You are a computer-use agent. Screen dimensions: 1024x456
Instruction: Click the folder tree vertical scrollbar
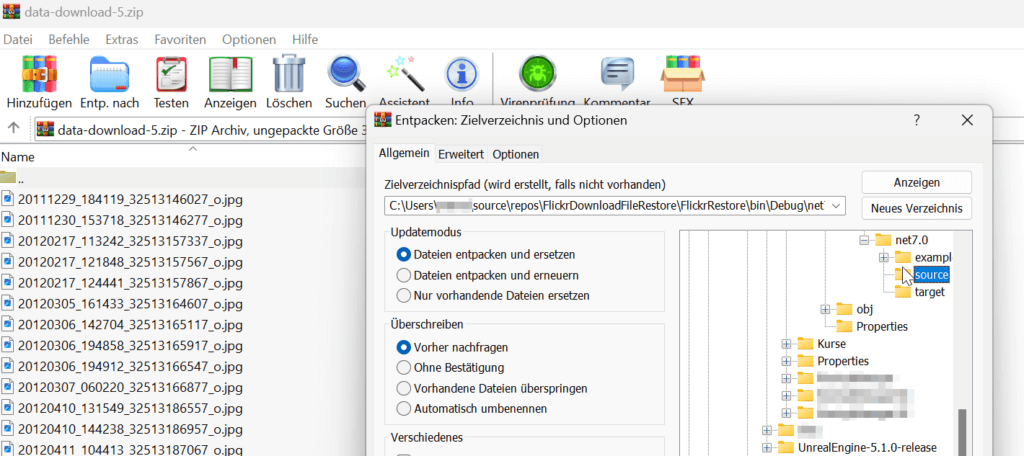(963, 430)
